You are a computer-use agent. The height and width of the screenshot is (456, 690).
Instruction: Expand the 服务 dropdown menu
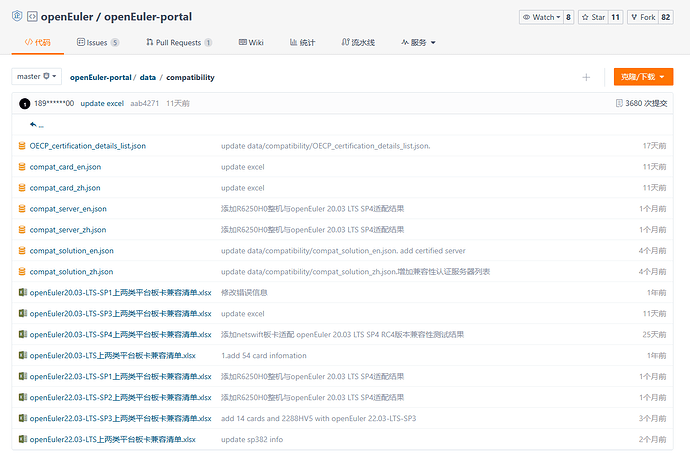click(x=417, y=43)
